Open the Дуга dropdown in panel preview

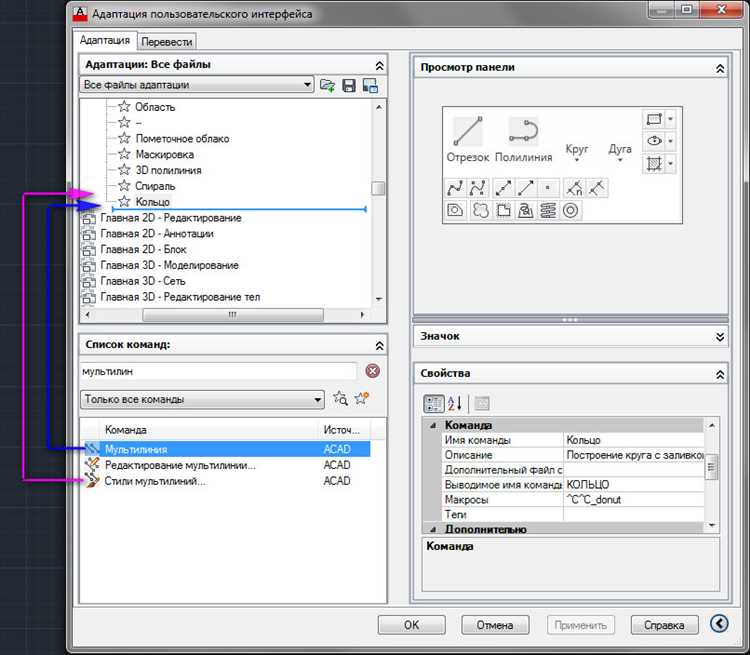[x=620, y=153]
